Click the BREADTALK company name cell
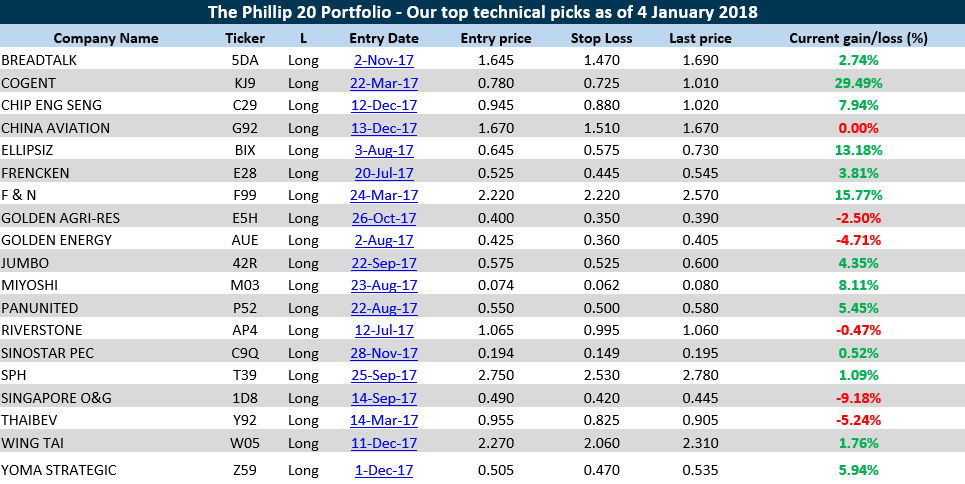 (x=39, y=60)
